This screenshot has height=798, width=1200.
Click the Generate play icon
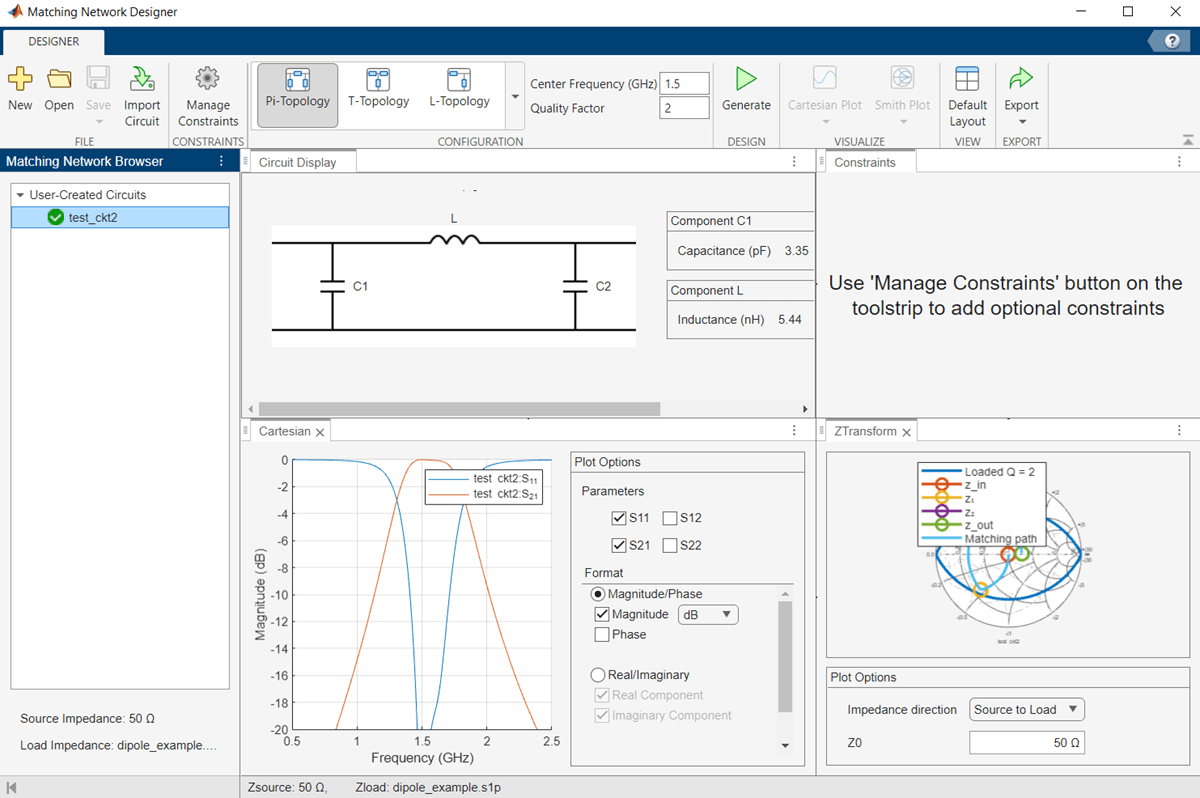(x=746, y=80)
